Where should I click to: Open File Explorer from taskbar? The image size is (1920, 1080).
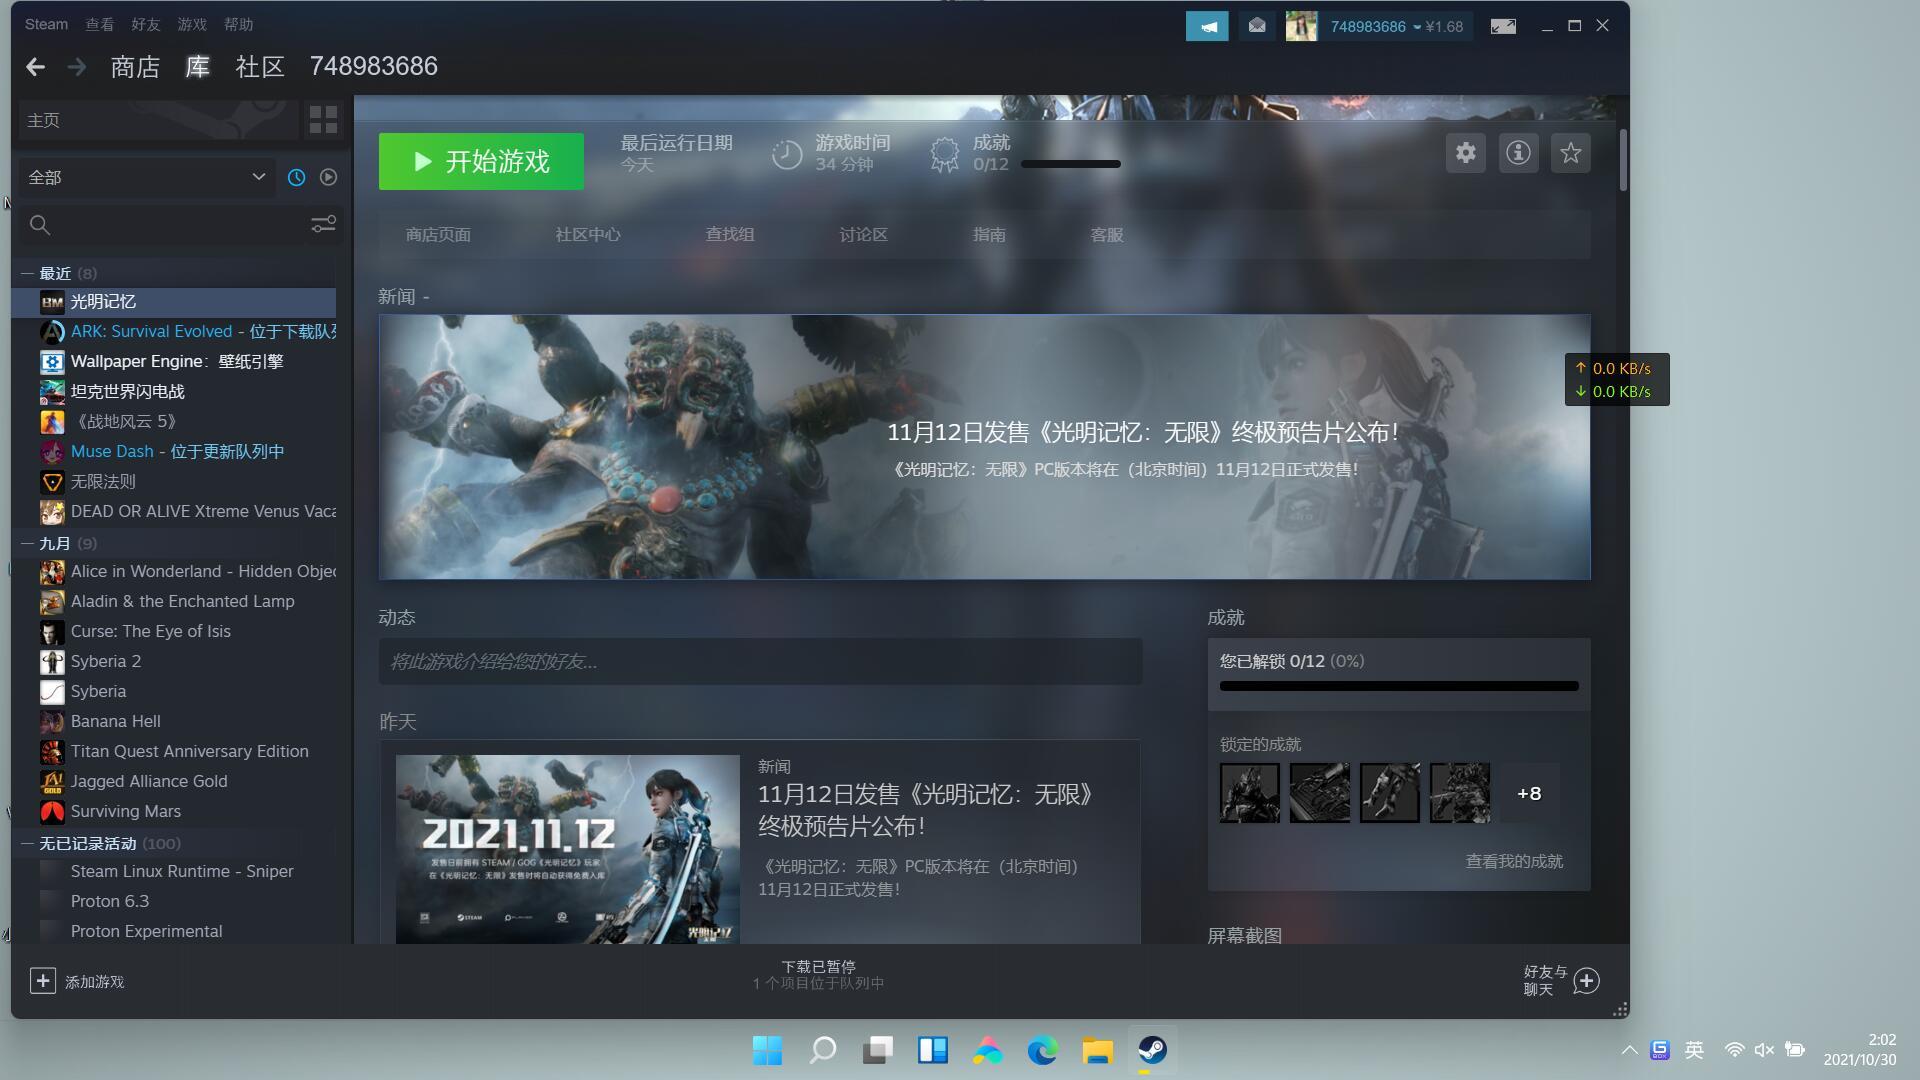coord(1097,1050)
